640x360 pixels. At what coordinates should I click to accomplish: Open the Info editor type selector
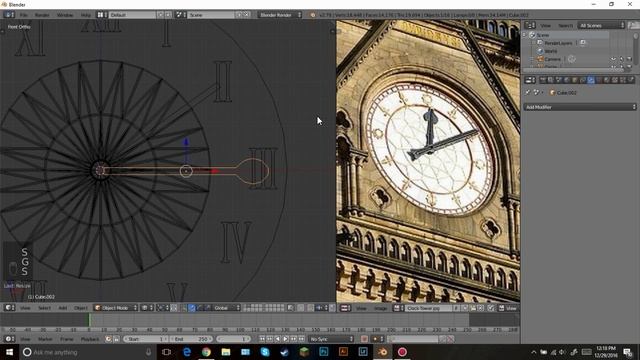(9, 15)
